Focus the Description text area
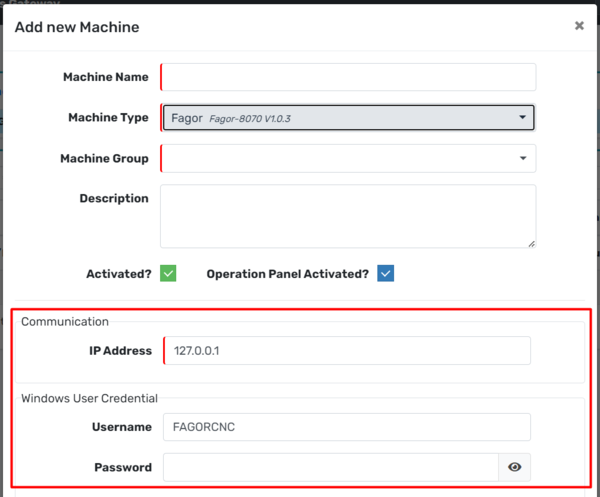600x497 pixels. pos(347,214)
